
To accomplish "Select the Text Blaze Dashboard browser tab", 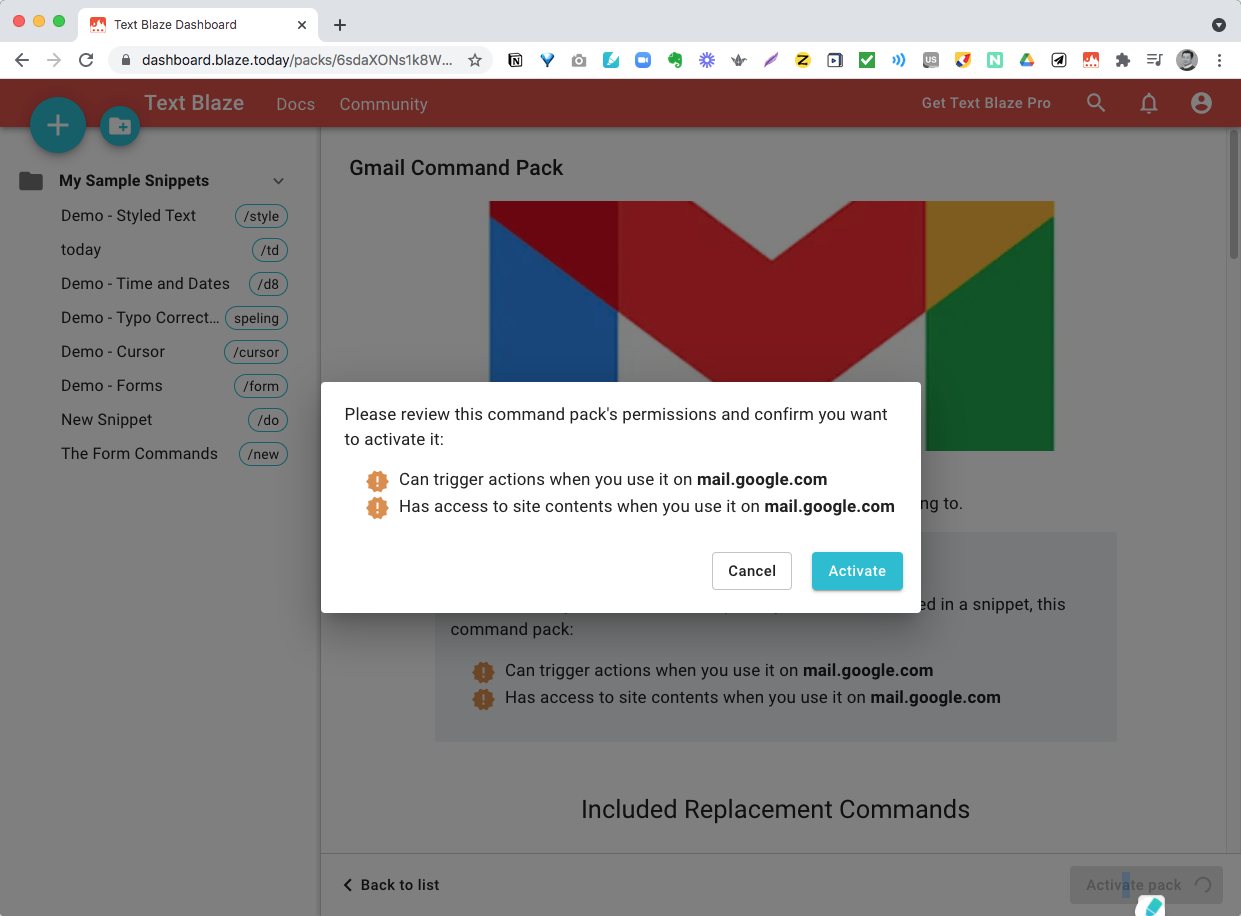I will tap(197, 24).
